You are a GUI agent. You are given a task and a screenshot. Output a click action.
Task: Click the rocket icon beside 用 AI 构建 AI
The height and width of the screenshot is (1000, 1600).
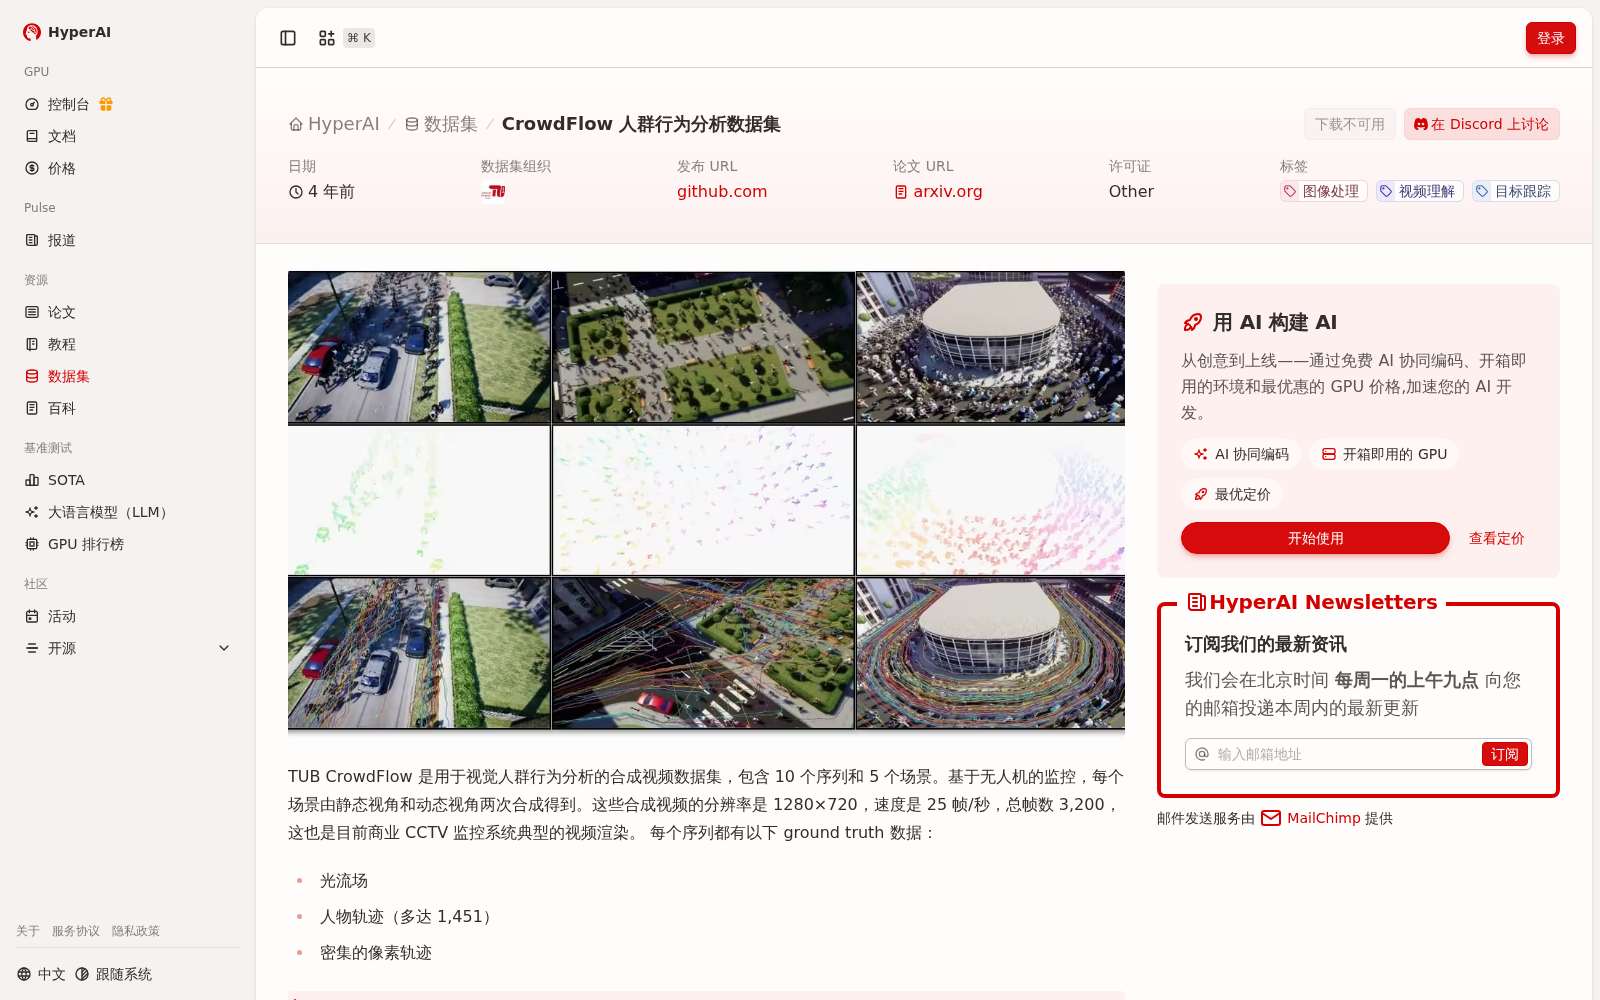click(1192, 322)
